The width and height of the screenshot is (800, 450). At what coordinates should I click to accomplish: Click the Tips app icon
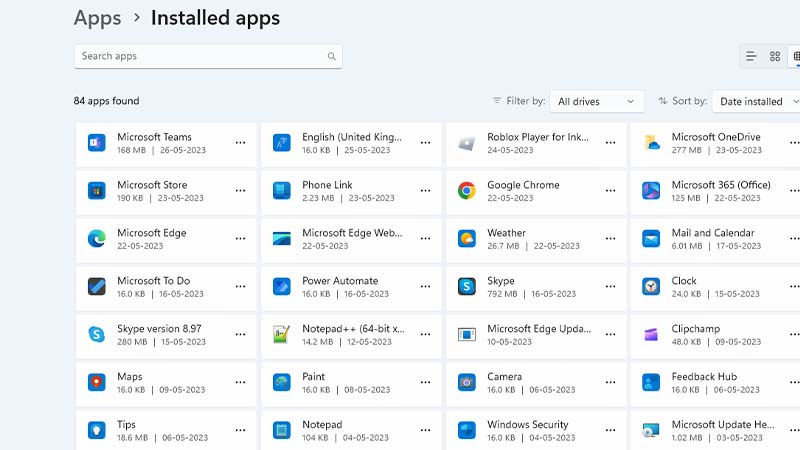96,431
